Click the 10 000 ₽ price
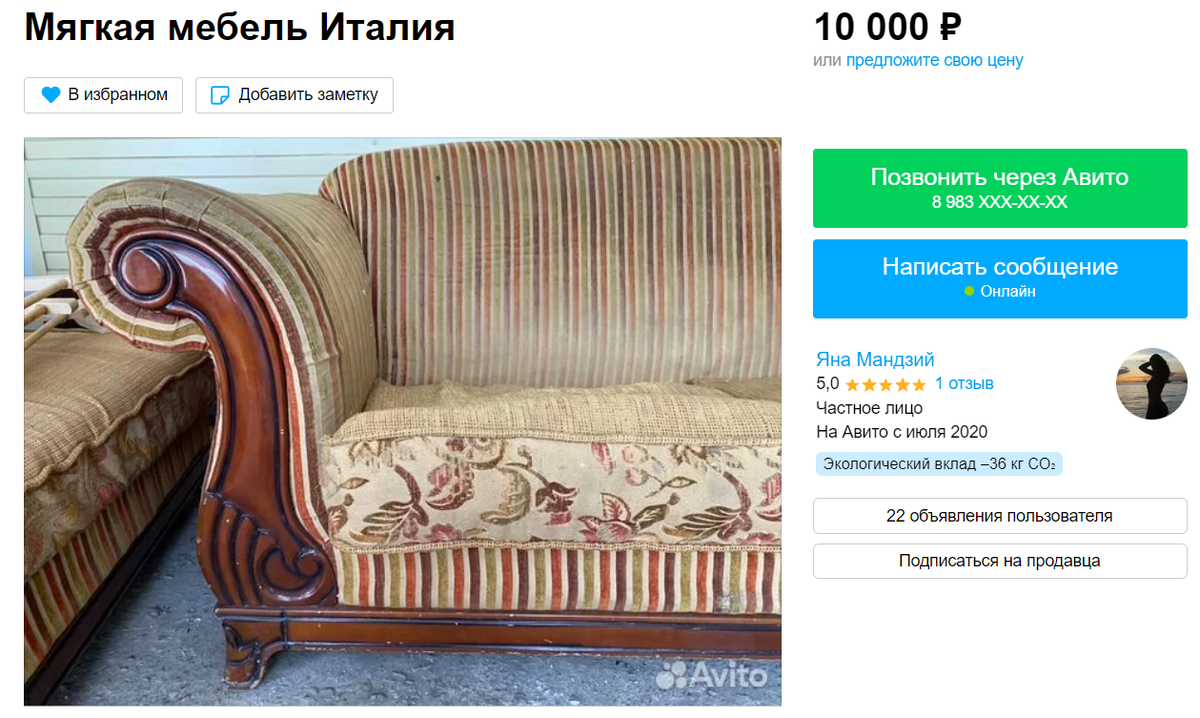This screenshot has width=1200, height=718. click(888, 27)
